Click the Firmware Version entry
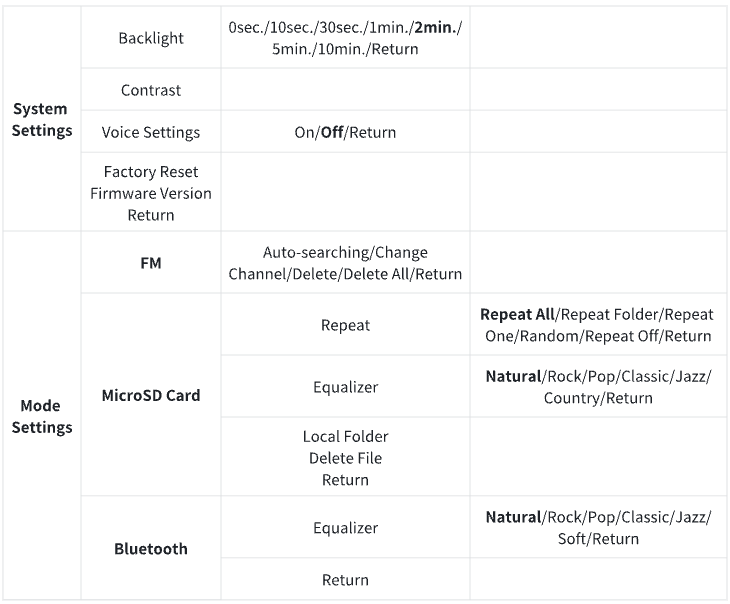 point(151,193)
